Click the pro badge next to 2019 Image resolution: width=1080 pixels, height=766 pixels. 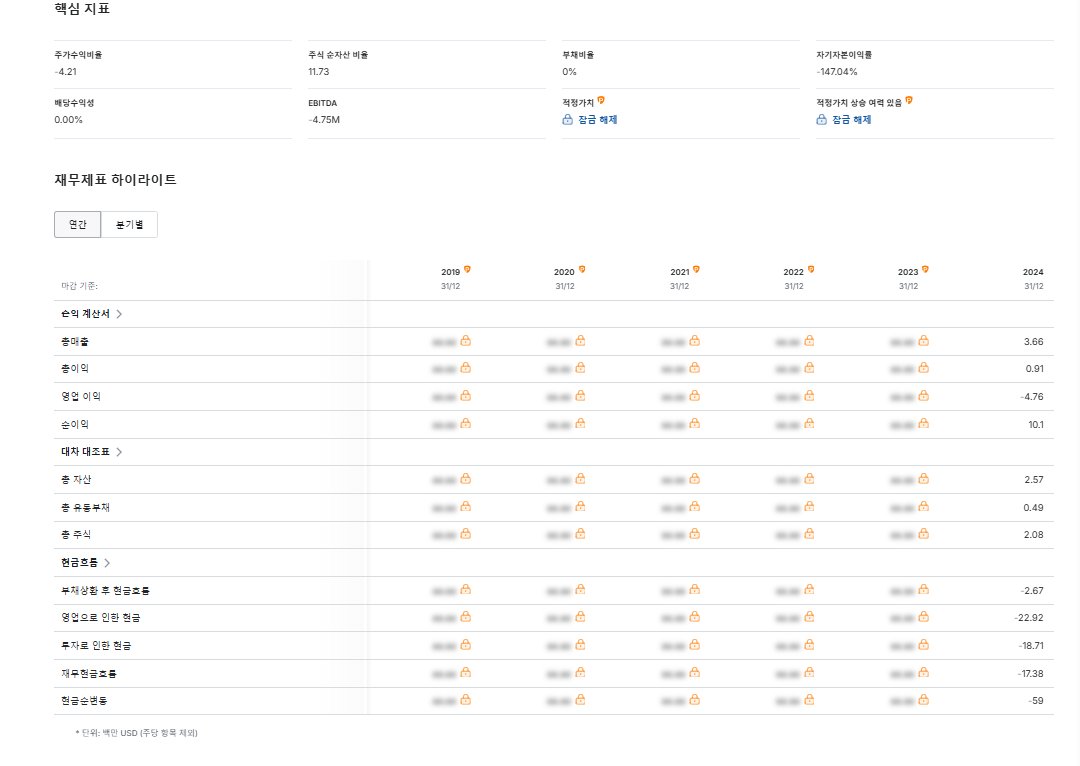coord(467,269)
